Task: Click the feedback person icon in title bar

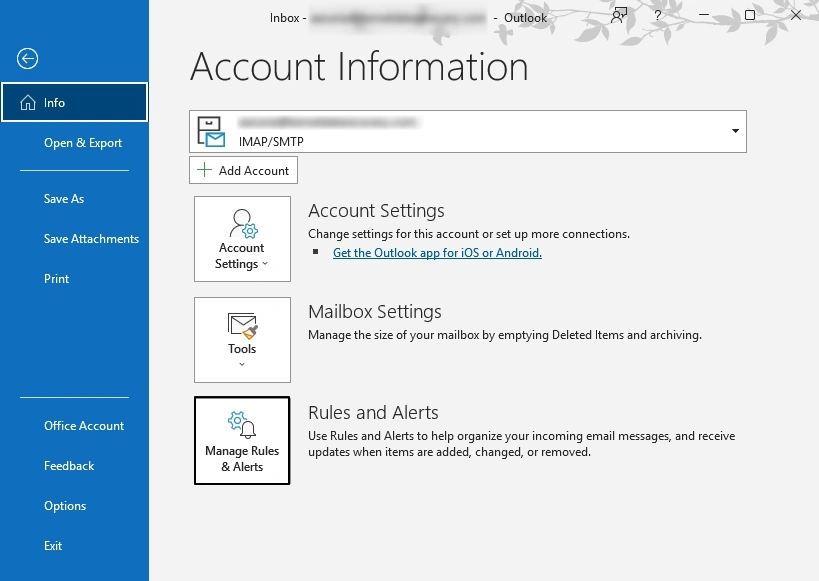Action: (619, 16)
